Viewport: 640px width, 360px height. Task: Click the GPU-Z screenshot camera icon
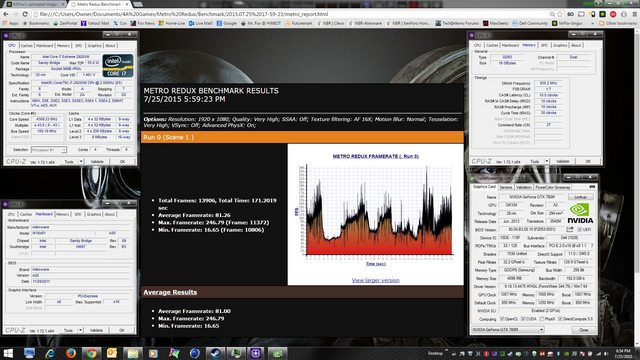592,187
